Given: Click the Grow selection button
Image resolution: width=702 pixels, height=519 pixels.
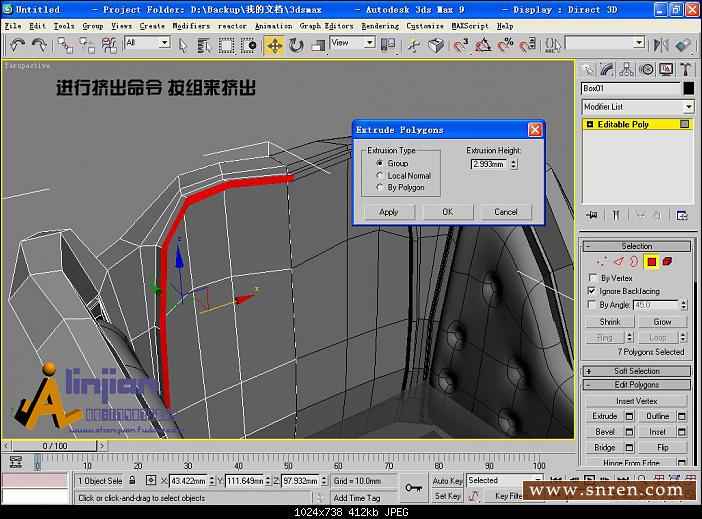Looking at the screenshot, I should [662, 322].
